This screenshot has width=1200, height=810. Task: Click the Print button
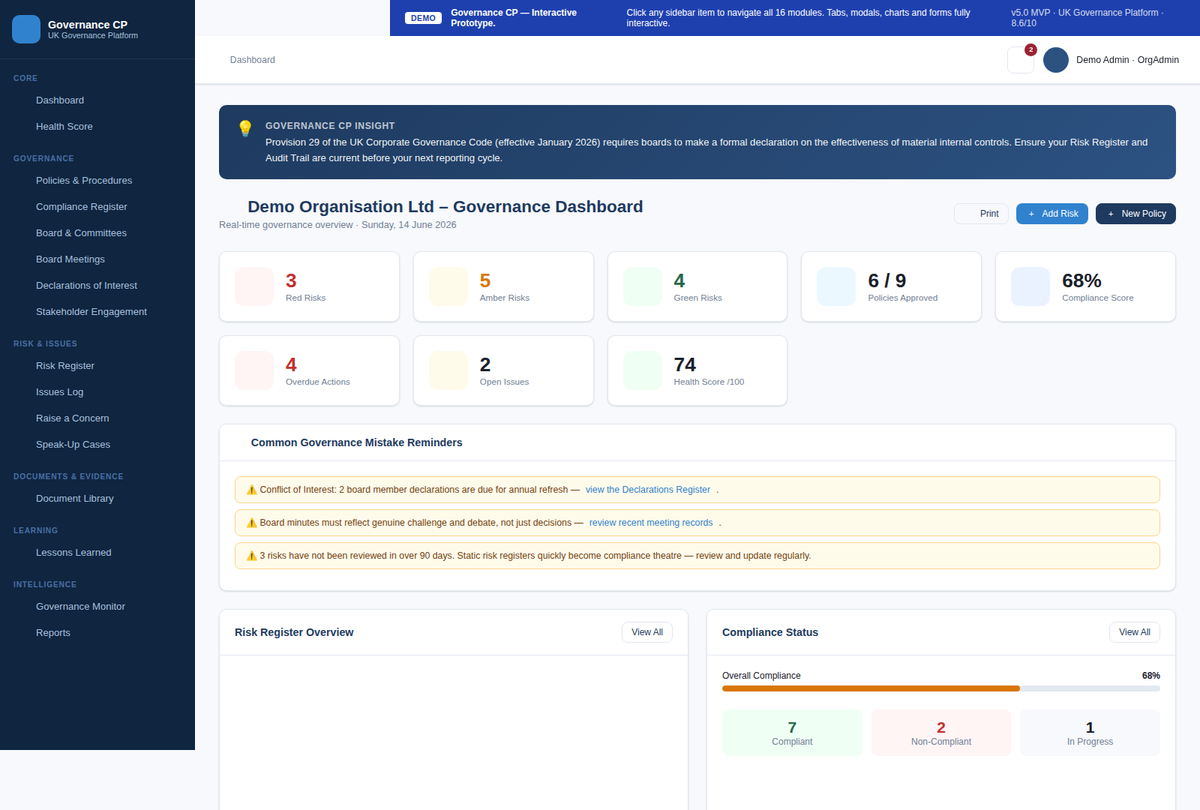981,214
